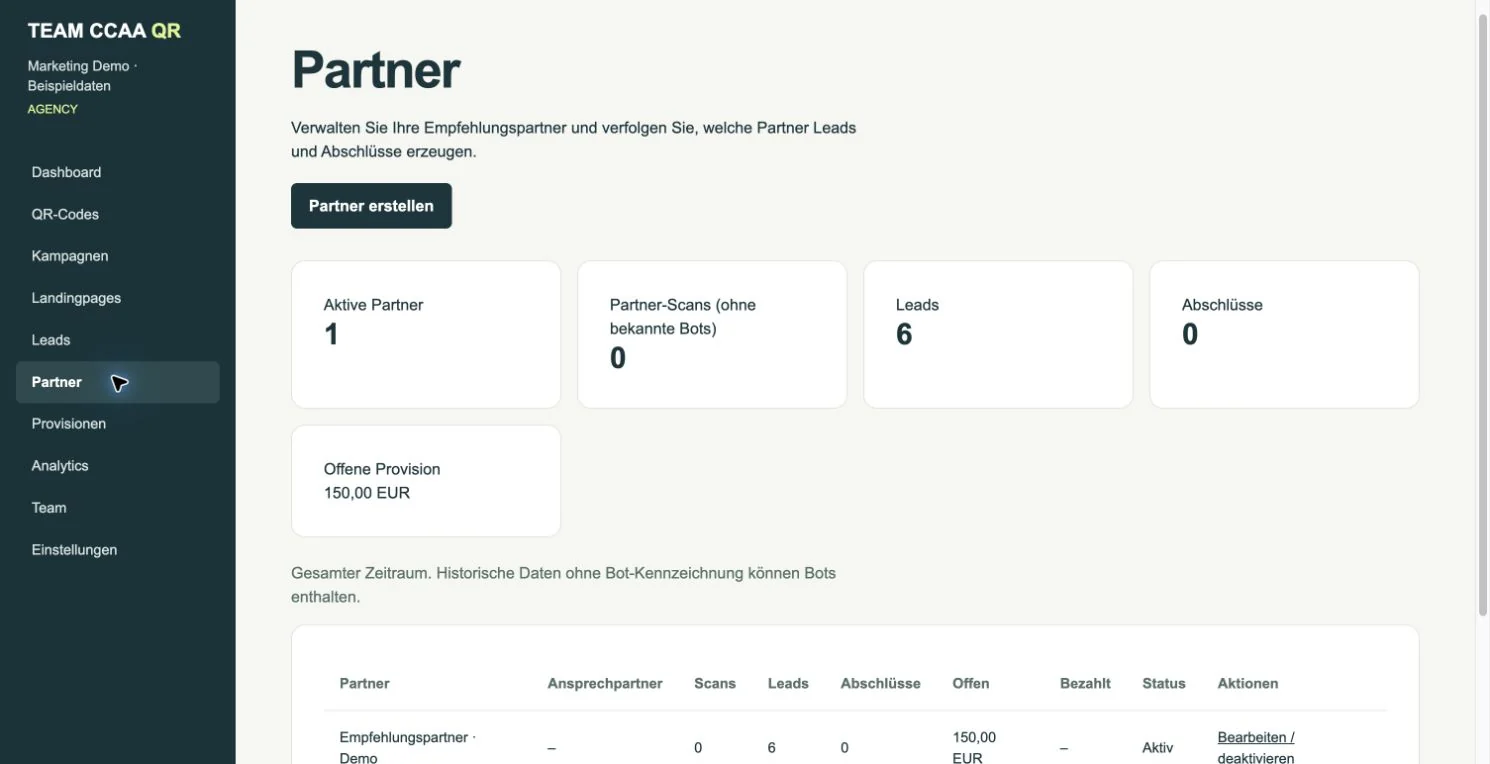Click the Leads stat card showing 6
Screen dimensions: 1490x764
(998, 335)
